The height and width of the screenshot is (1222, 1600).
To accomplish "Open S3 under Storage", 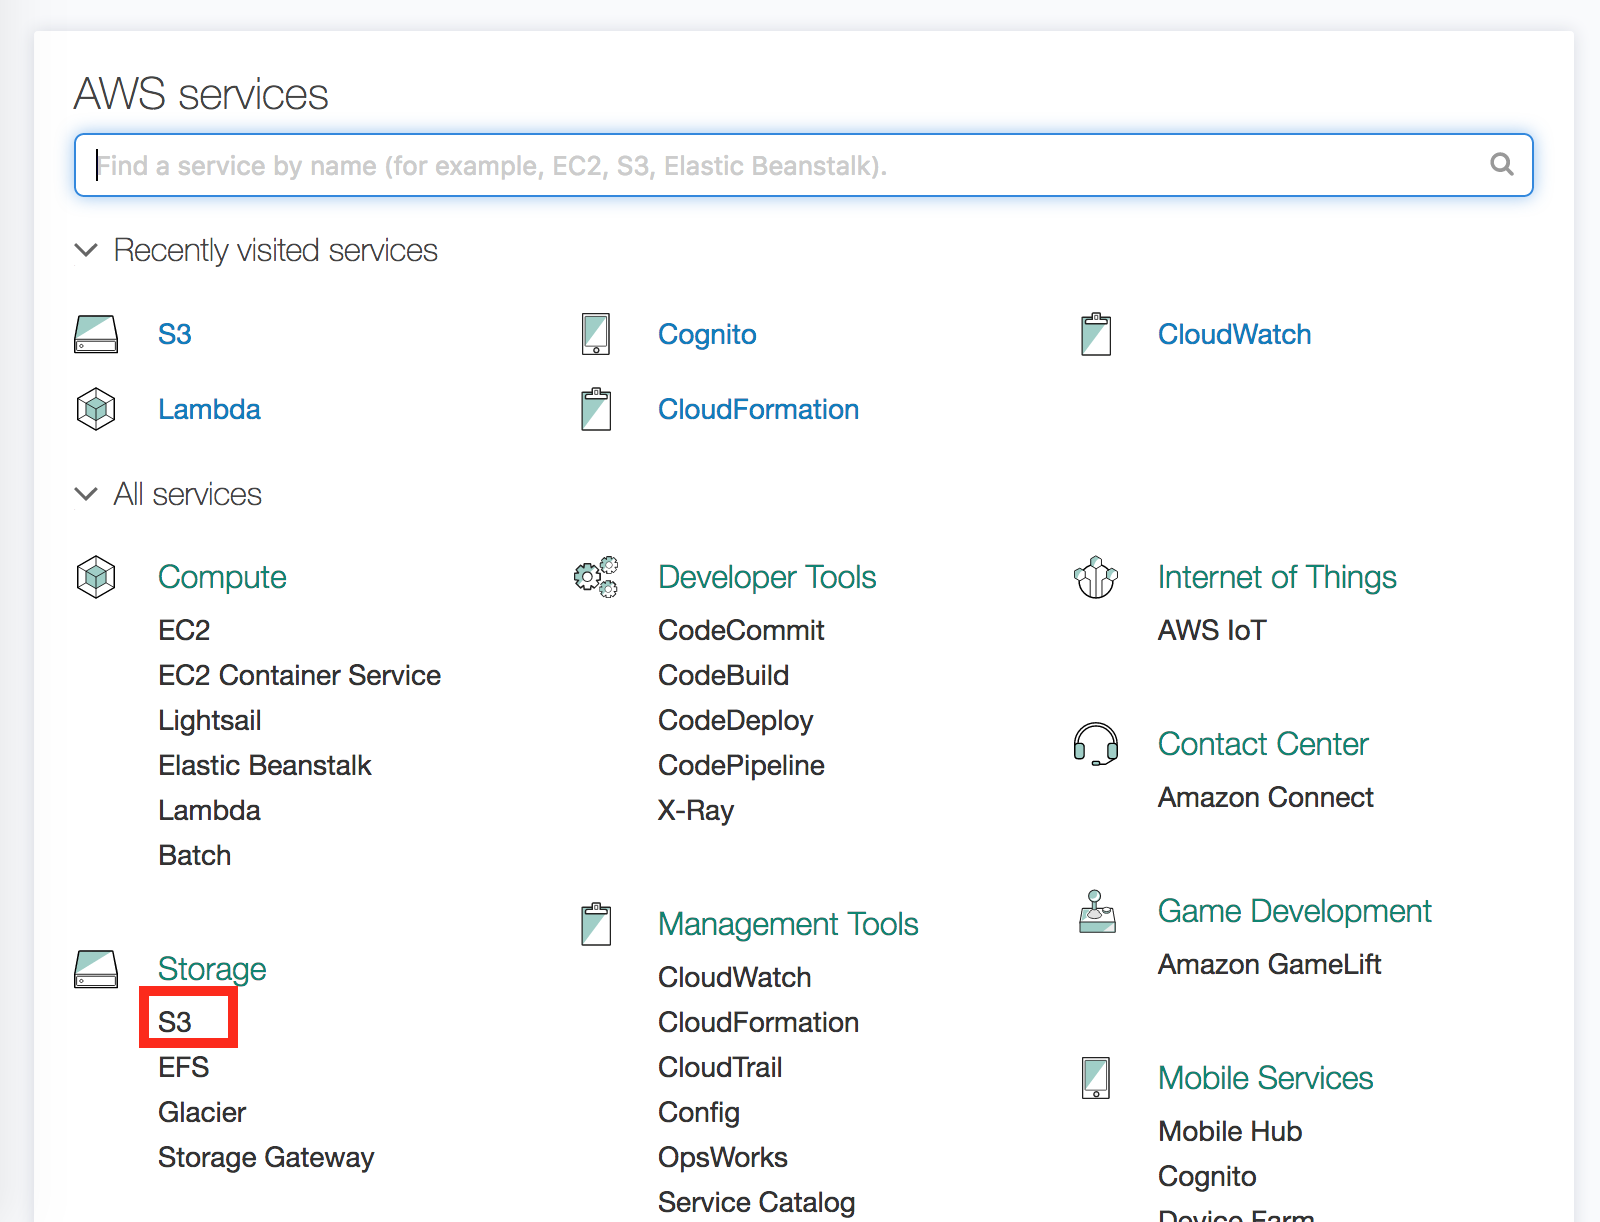I will tap(175, 1022).
